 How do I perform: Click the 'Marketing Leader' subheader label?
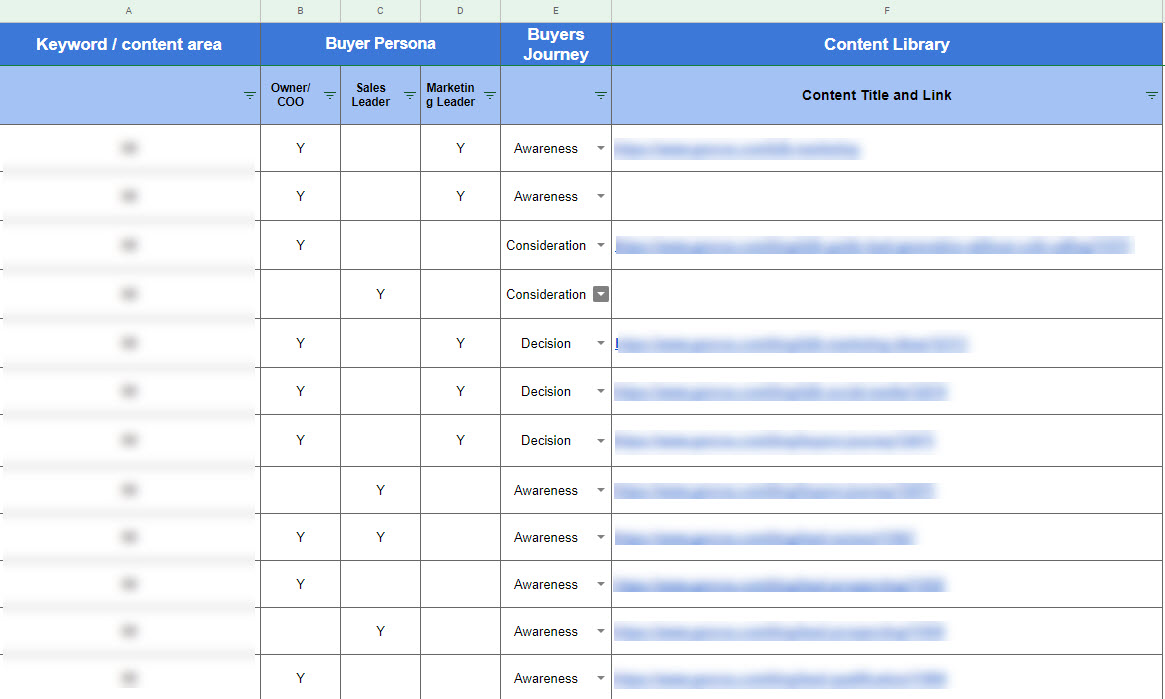(x=450, y=95)
